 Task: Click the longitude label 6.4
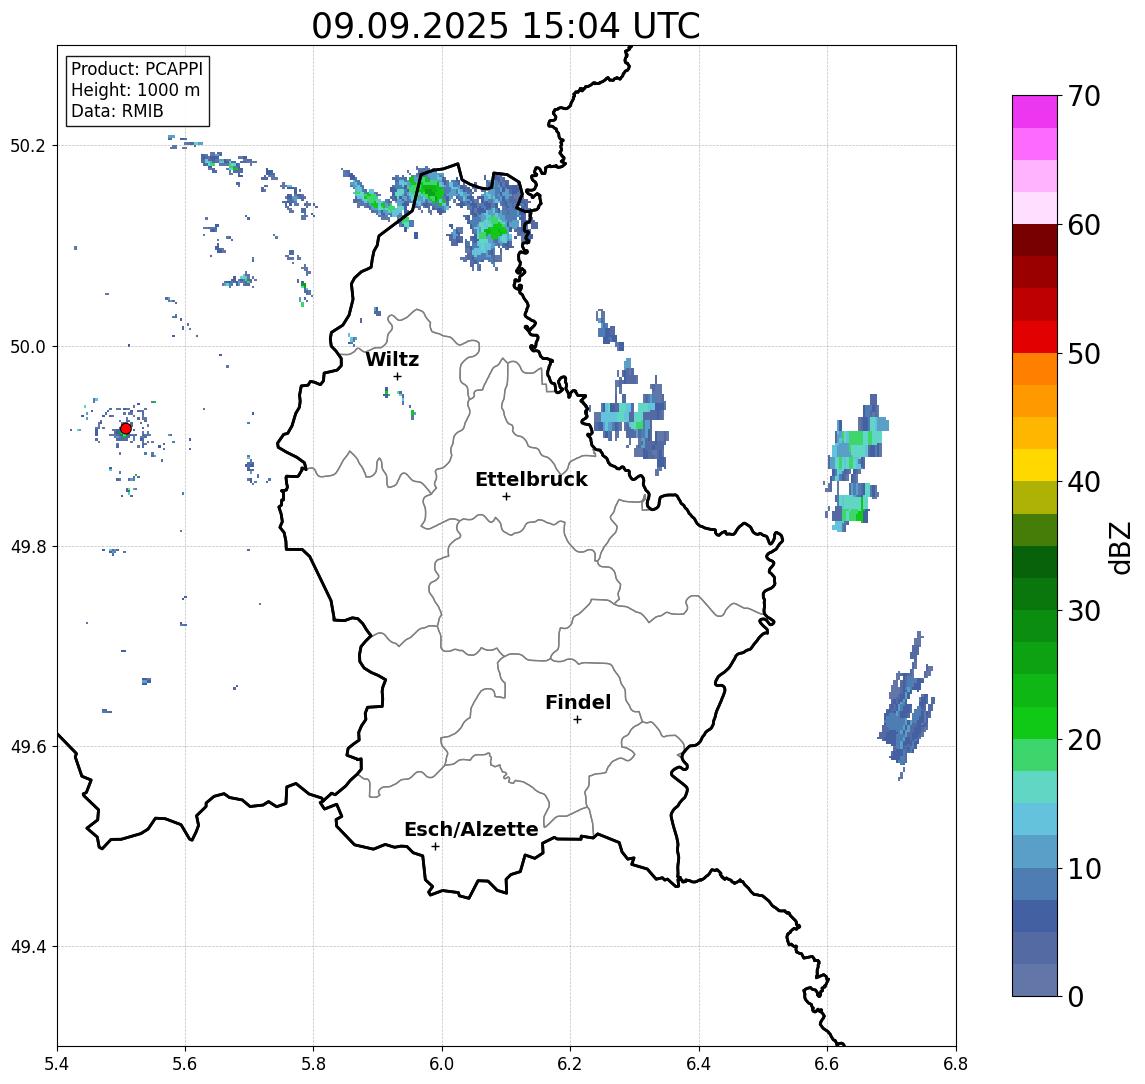click(699, 1064)
